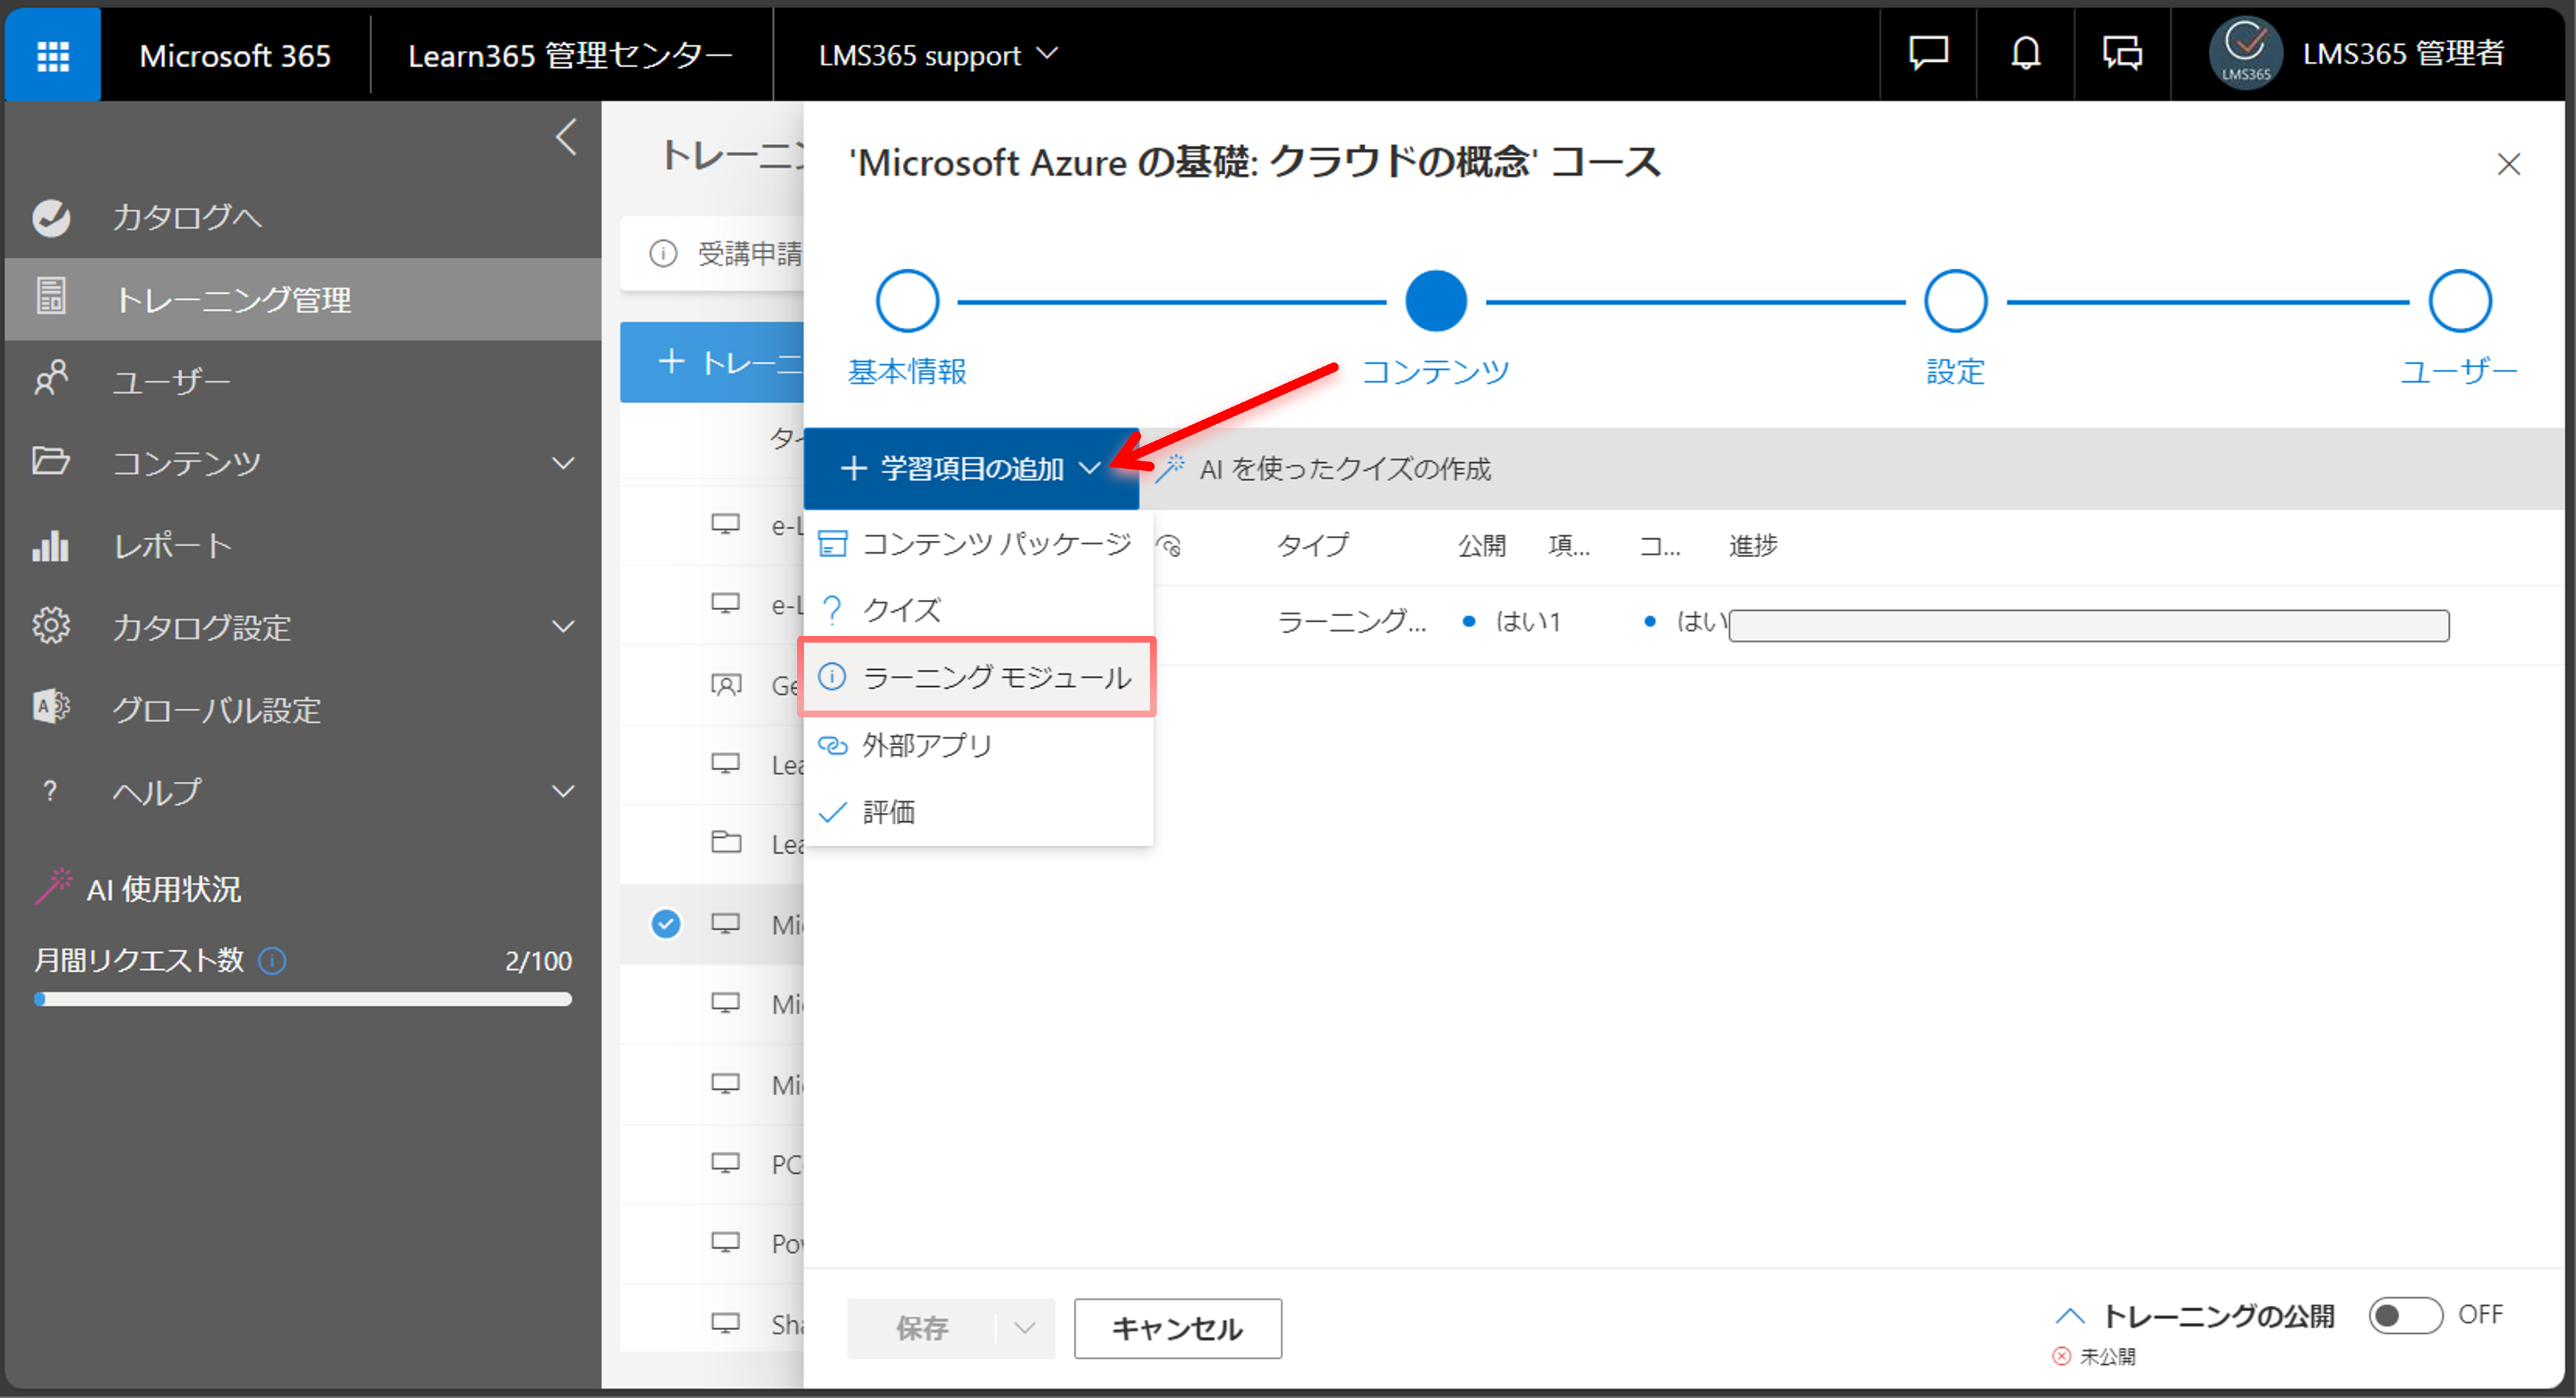This screenshot has height=1398, width=2576.
Task: Collapse the left sidebar with the arrow
Action: click(x=566, y=137)
